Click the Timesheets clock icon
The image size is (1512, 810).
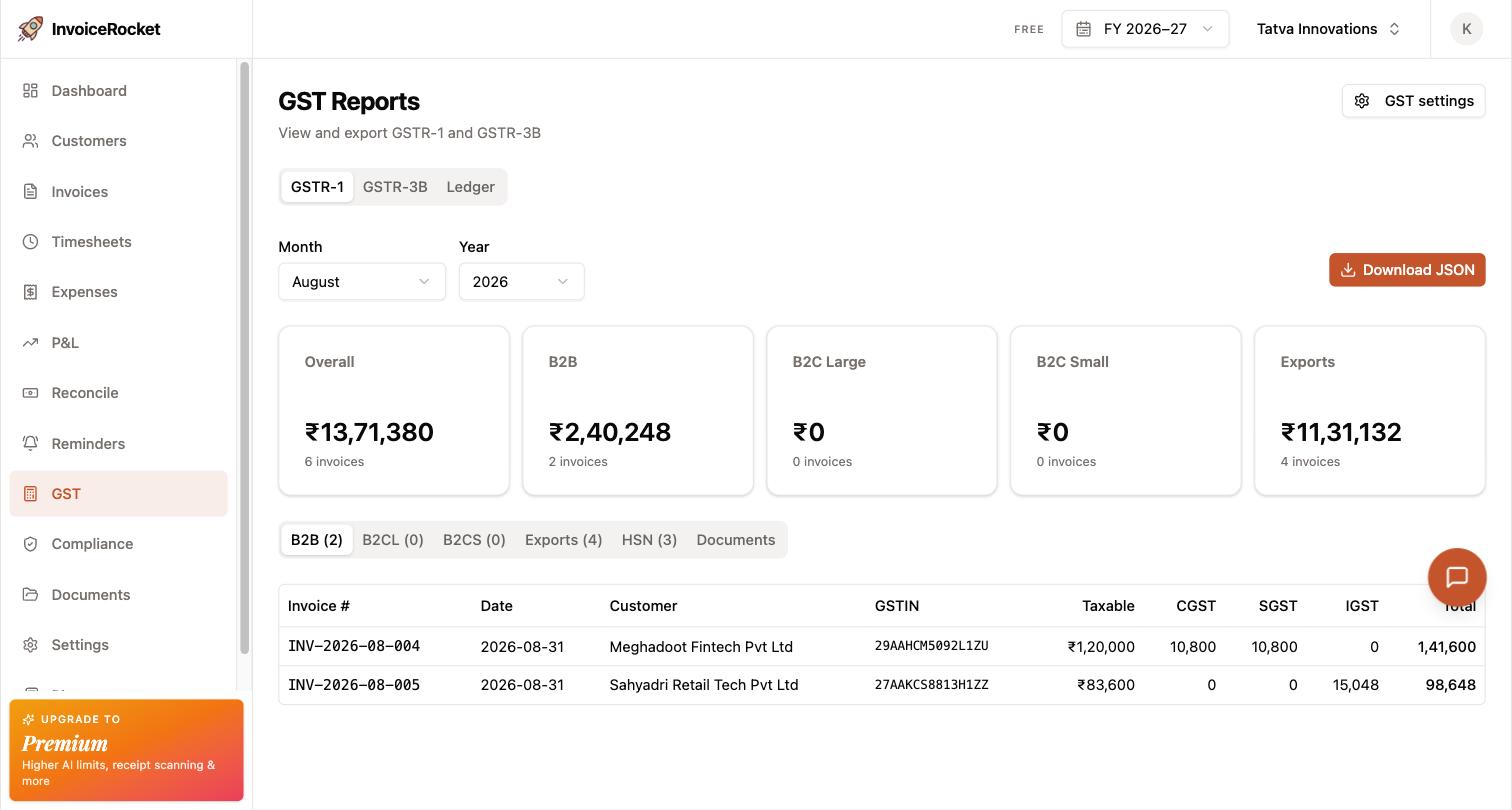tap(31, 242)
